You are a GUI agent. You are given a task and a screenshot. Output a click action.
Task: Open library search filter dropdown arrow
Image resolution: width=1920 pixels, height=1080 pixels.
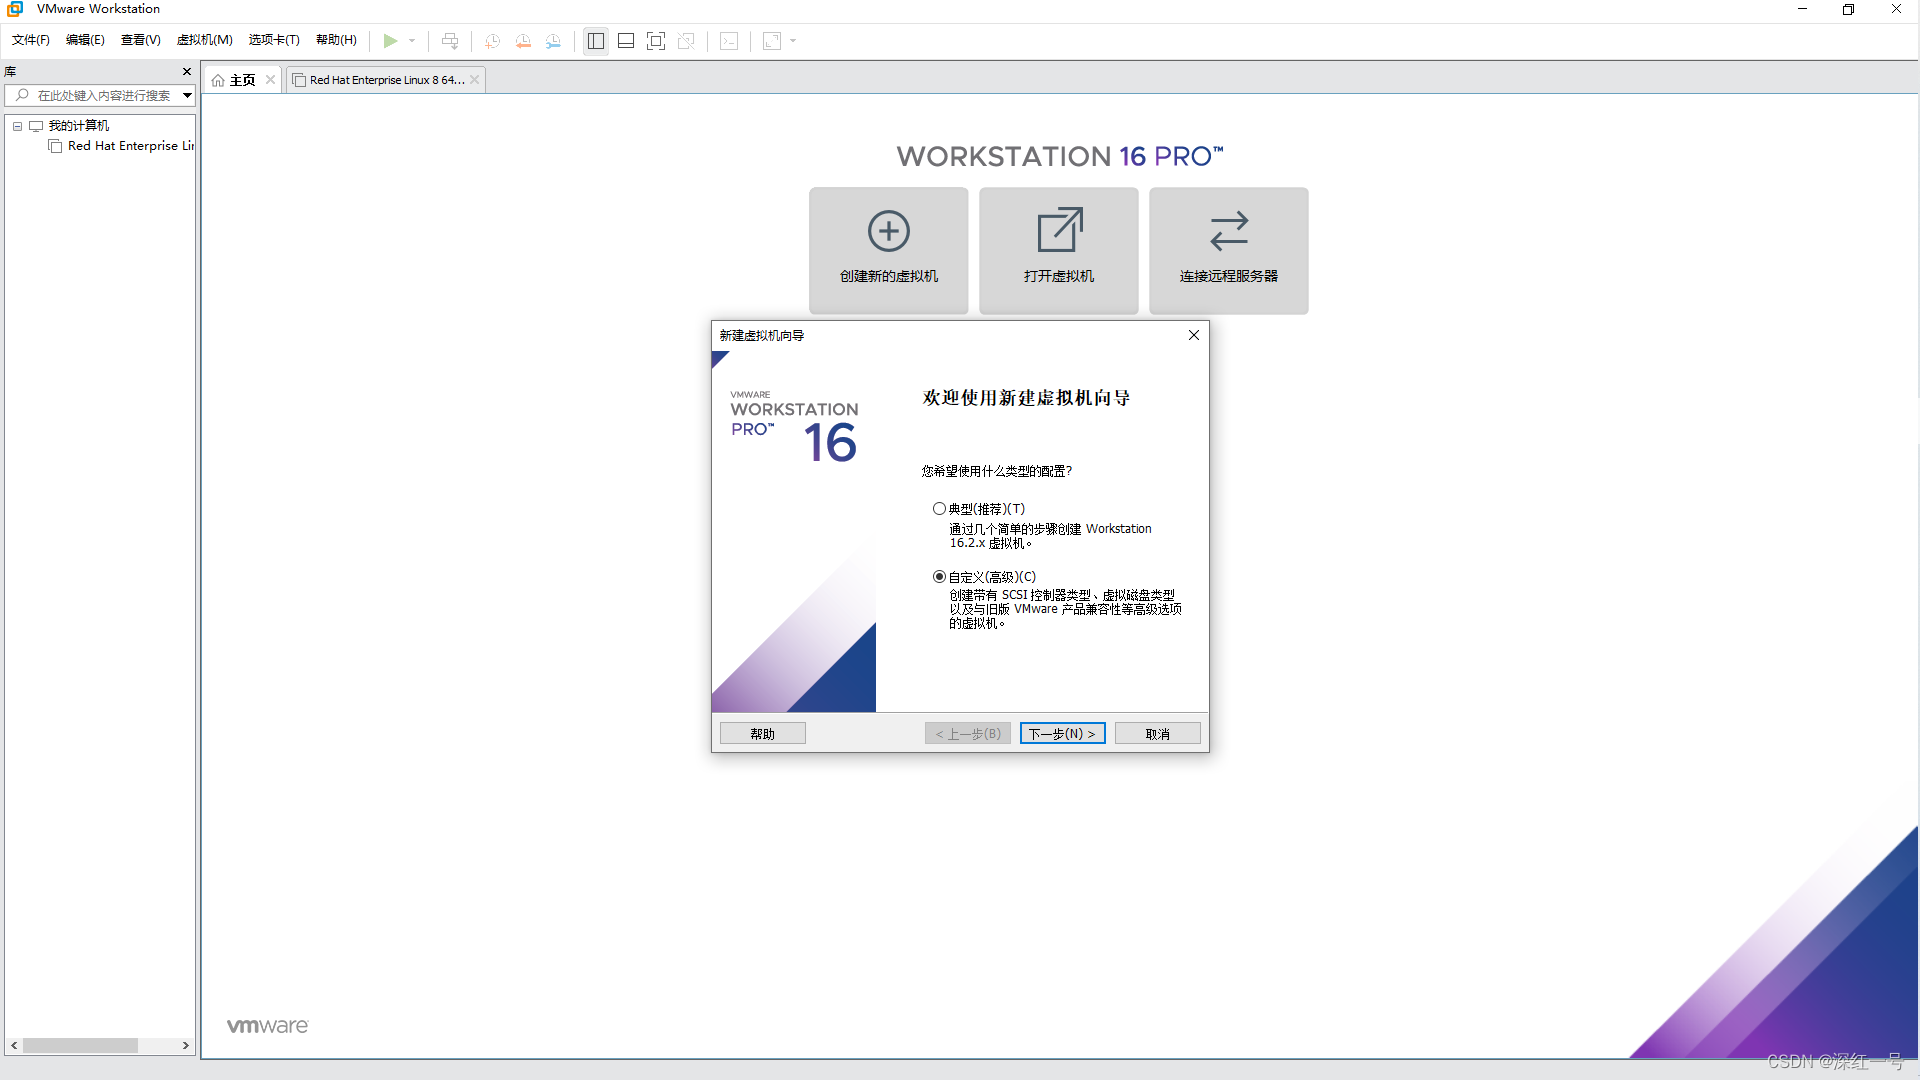[x=187, y=96]
